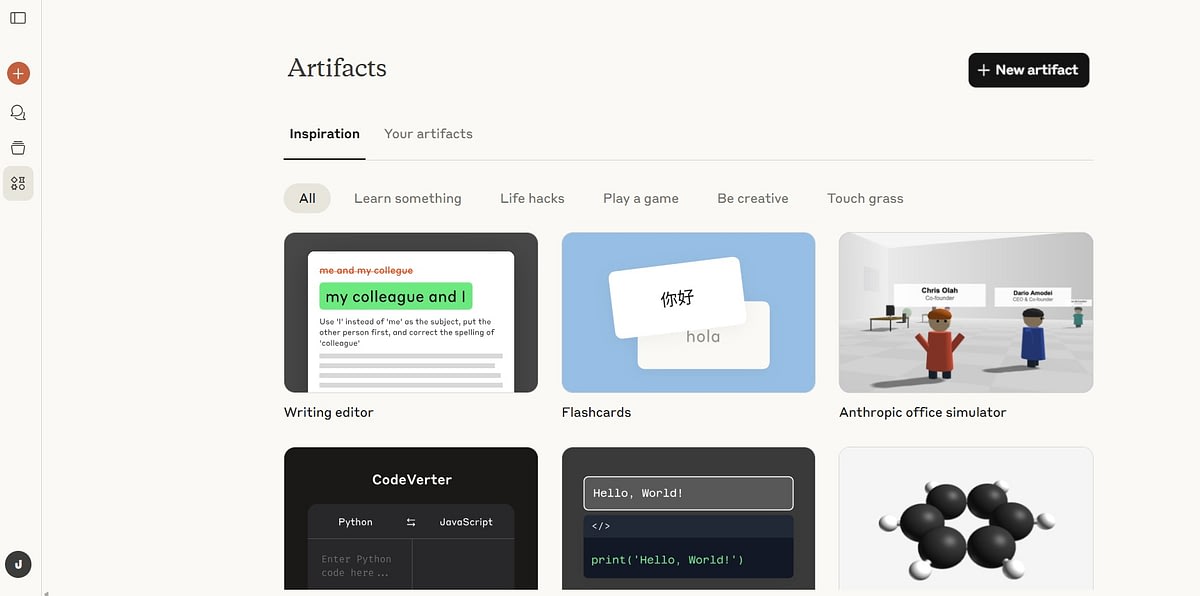Viewport: 1200px width, 596px height.
Task: Click the swap-language arrows in CodeVerter thumbnail
Action: click(411, 521)
